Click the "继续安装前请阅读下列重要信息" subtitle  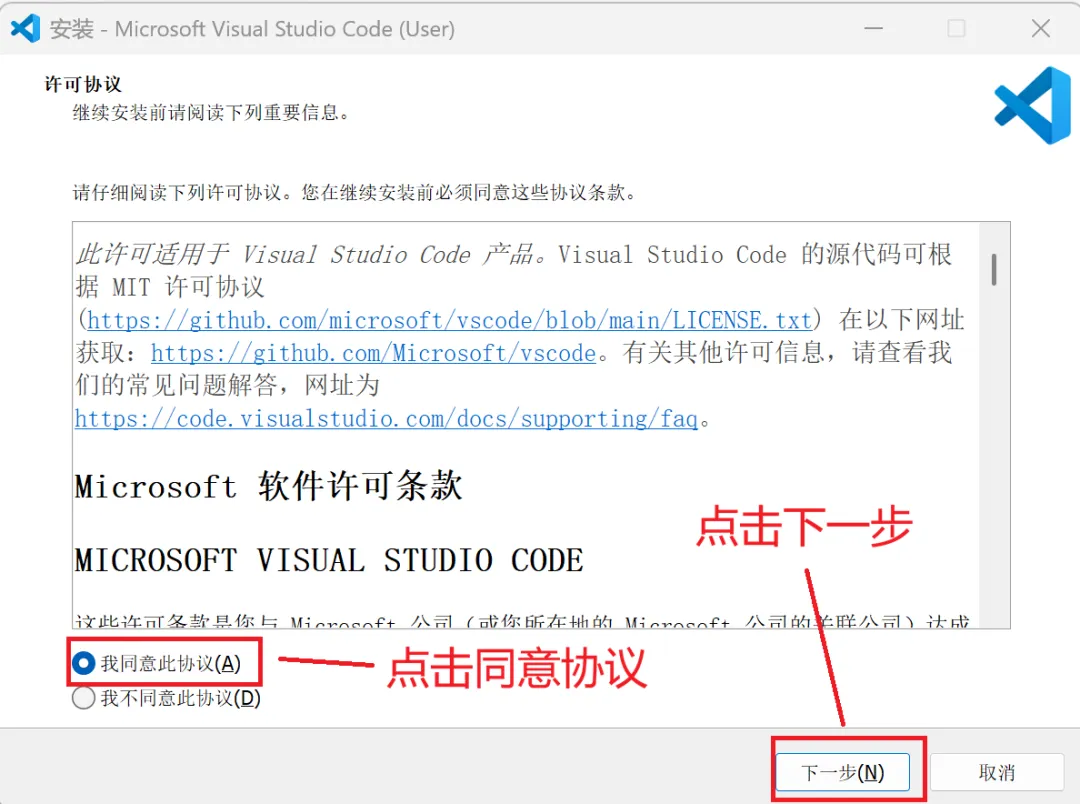click(x=211, y=112)
